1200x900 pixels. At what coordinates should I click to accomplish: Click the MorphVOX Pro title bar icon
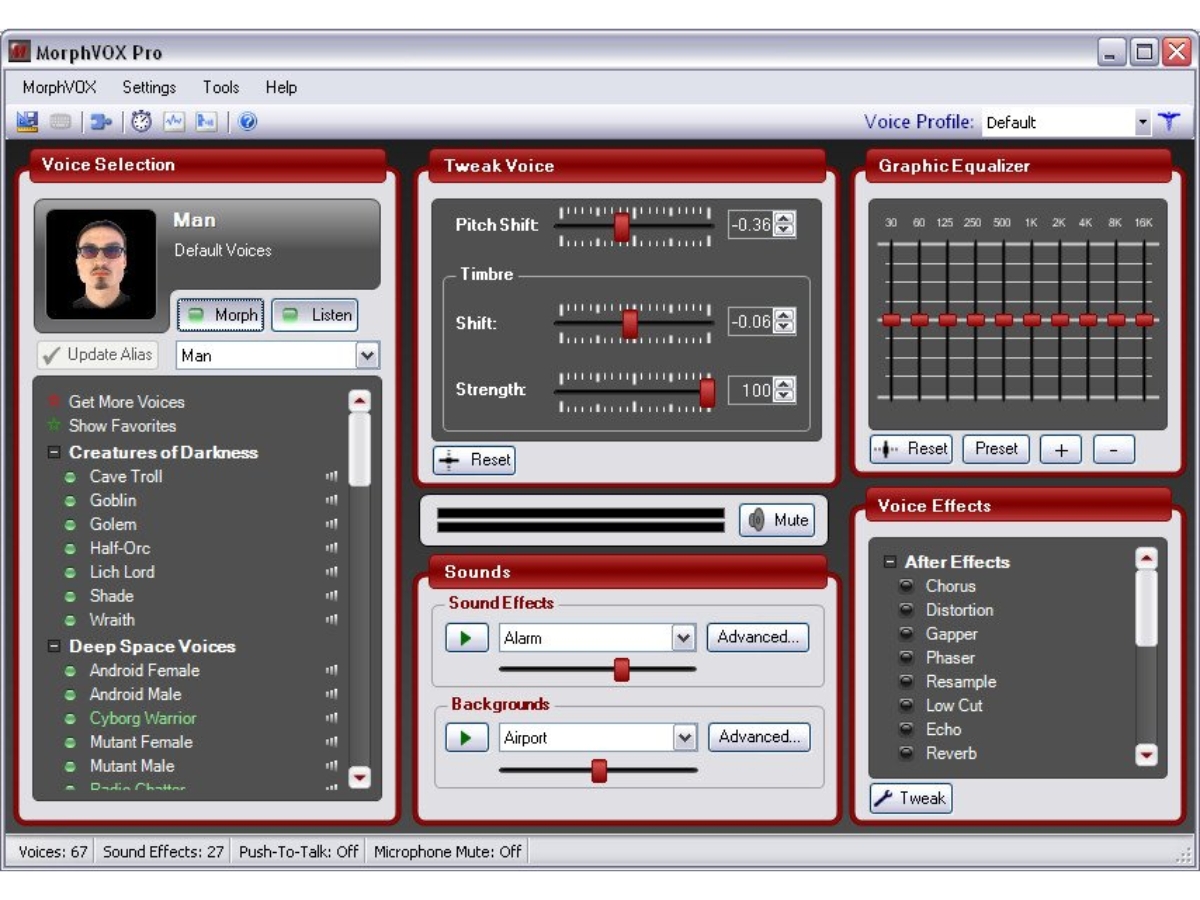(20, 52)
